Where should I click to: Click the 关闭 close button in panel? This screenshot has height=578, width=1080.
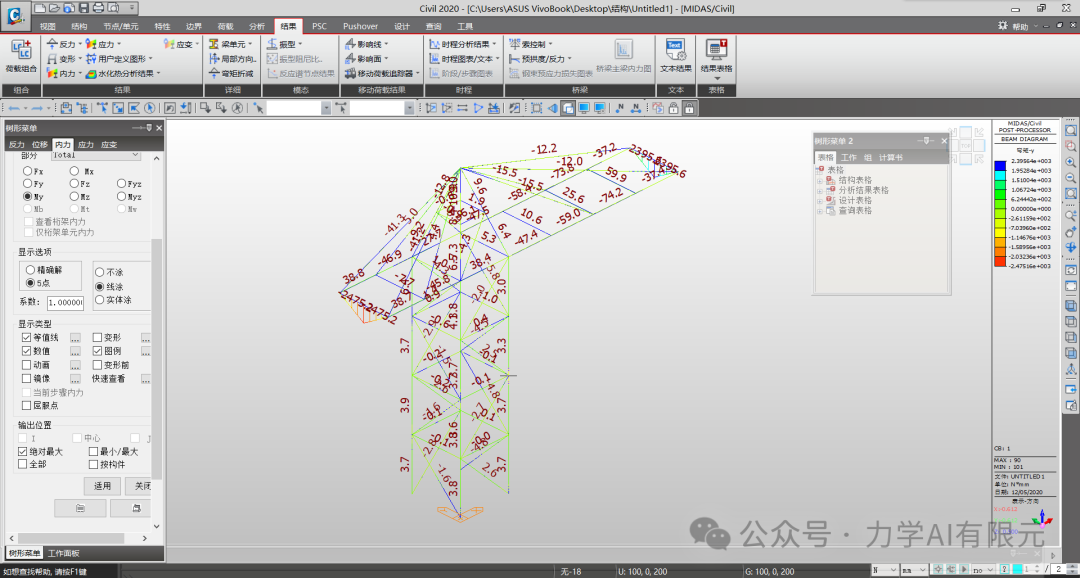[139, 486]
